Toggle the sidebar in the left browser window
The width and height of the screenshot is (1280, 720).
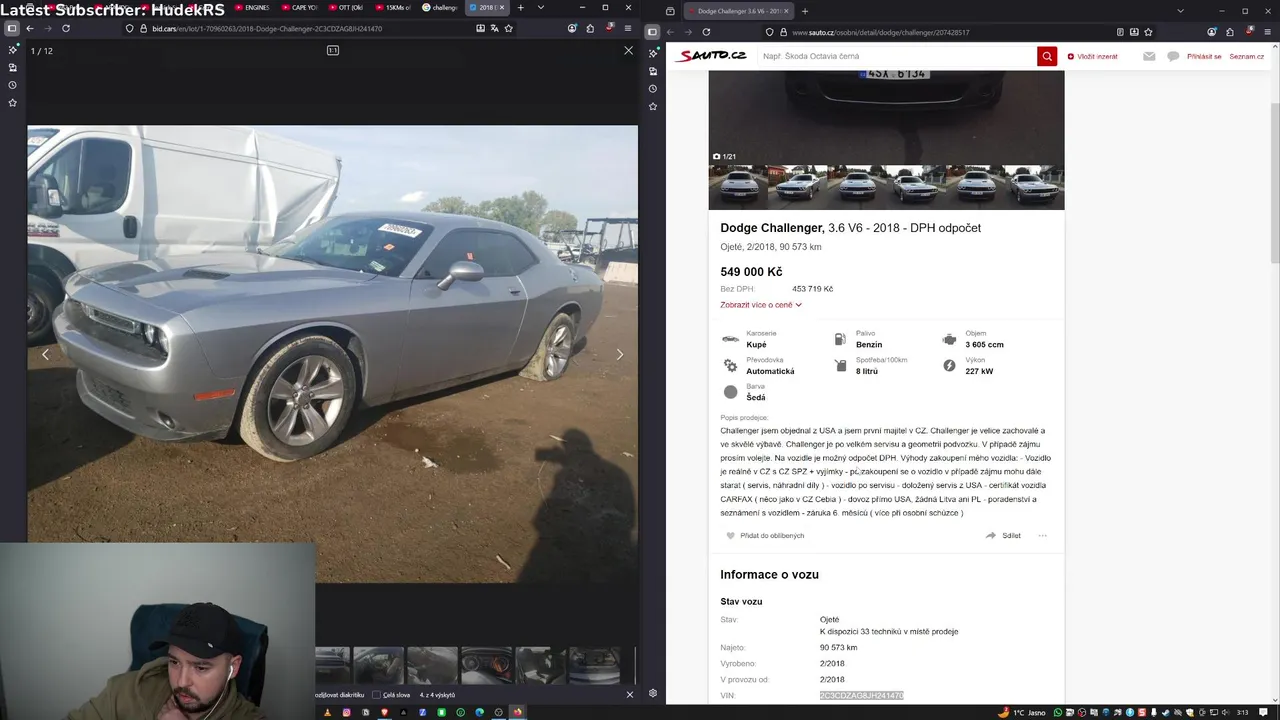(12, 28)
